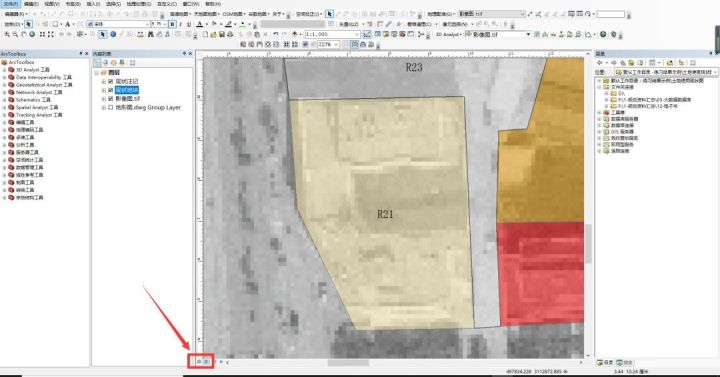
Task: Pick the font color A swatch
Action: (200, 24)
